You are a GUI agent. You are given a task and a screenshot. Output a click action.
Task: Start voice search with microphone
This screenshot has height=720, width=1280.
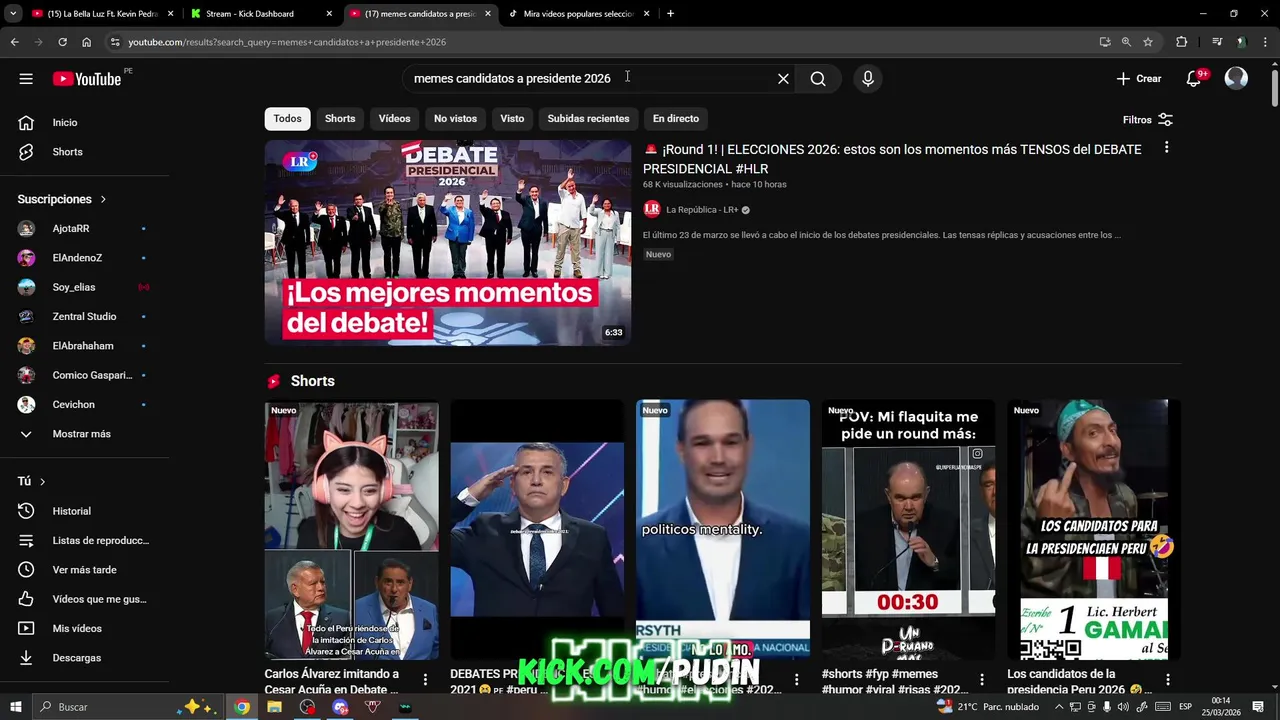tap(867, 79)
